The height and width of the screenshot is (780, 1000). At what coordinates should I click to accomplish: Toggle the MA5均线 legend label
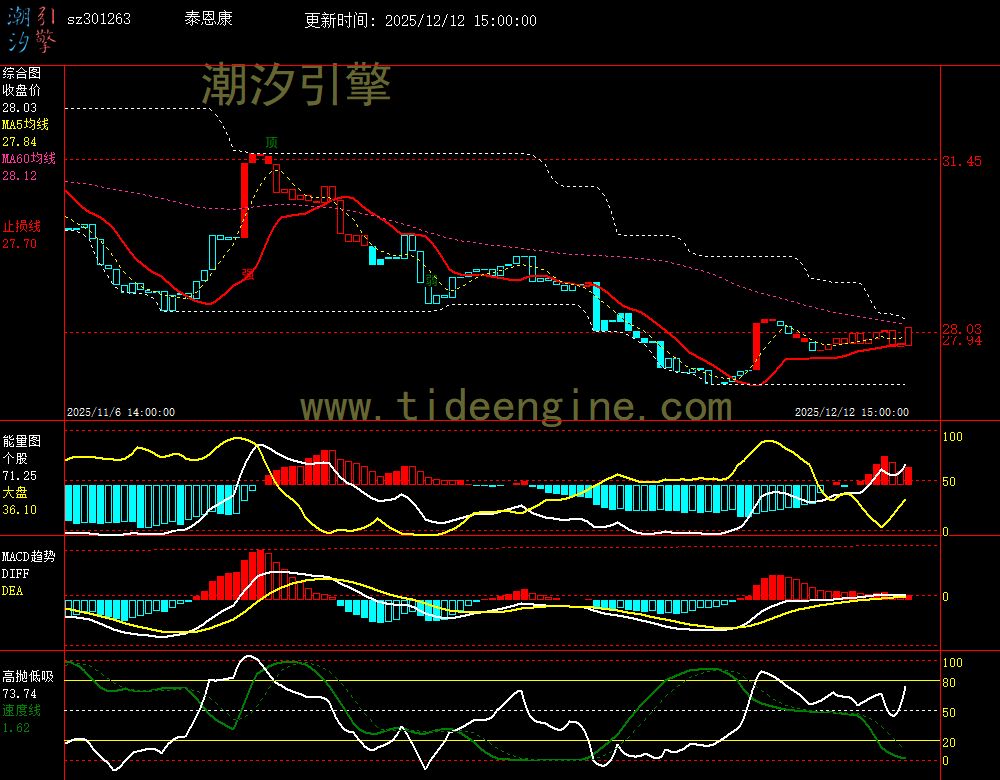[x=25, y=124]
